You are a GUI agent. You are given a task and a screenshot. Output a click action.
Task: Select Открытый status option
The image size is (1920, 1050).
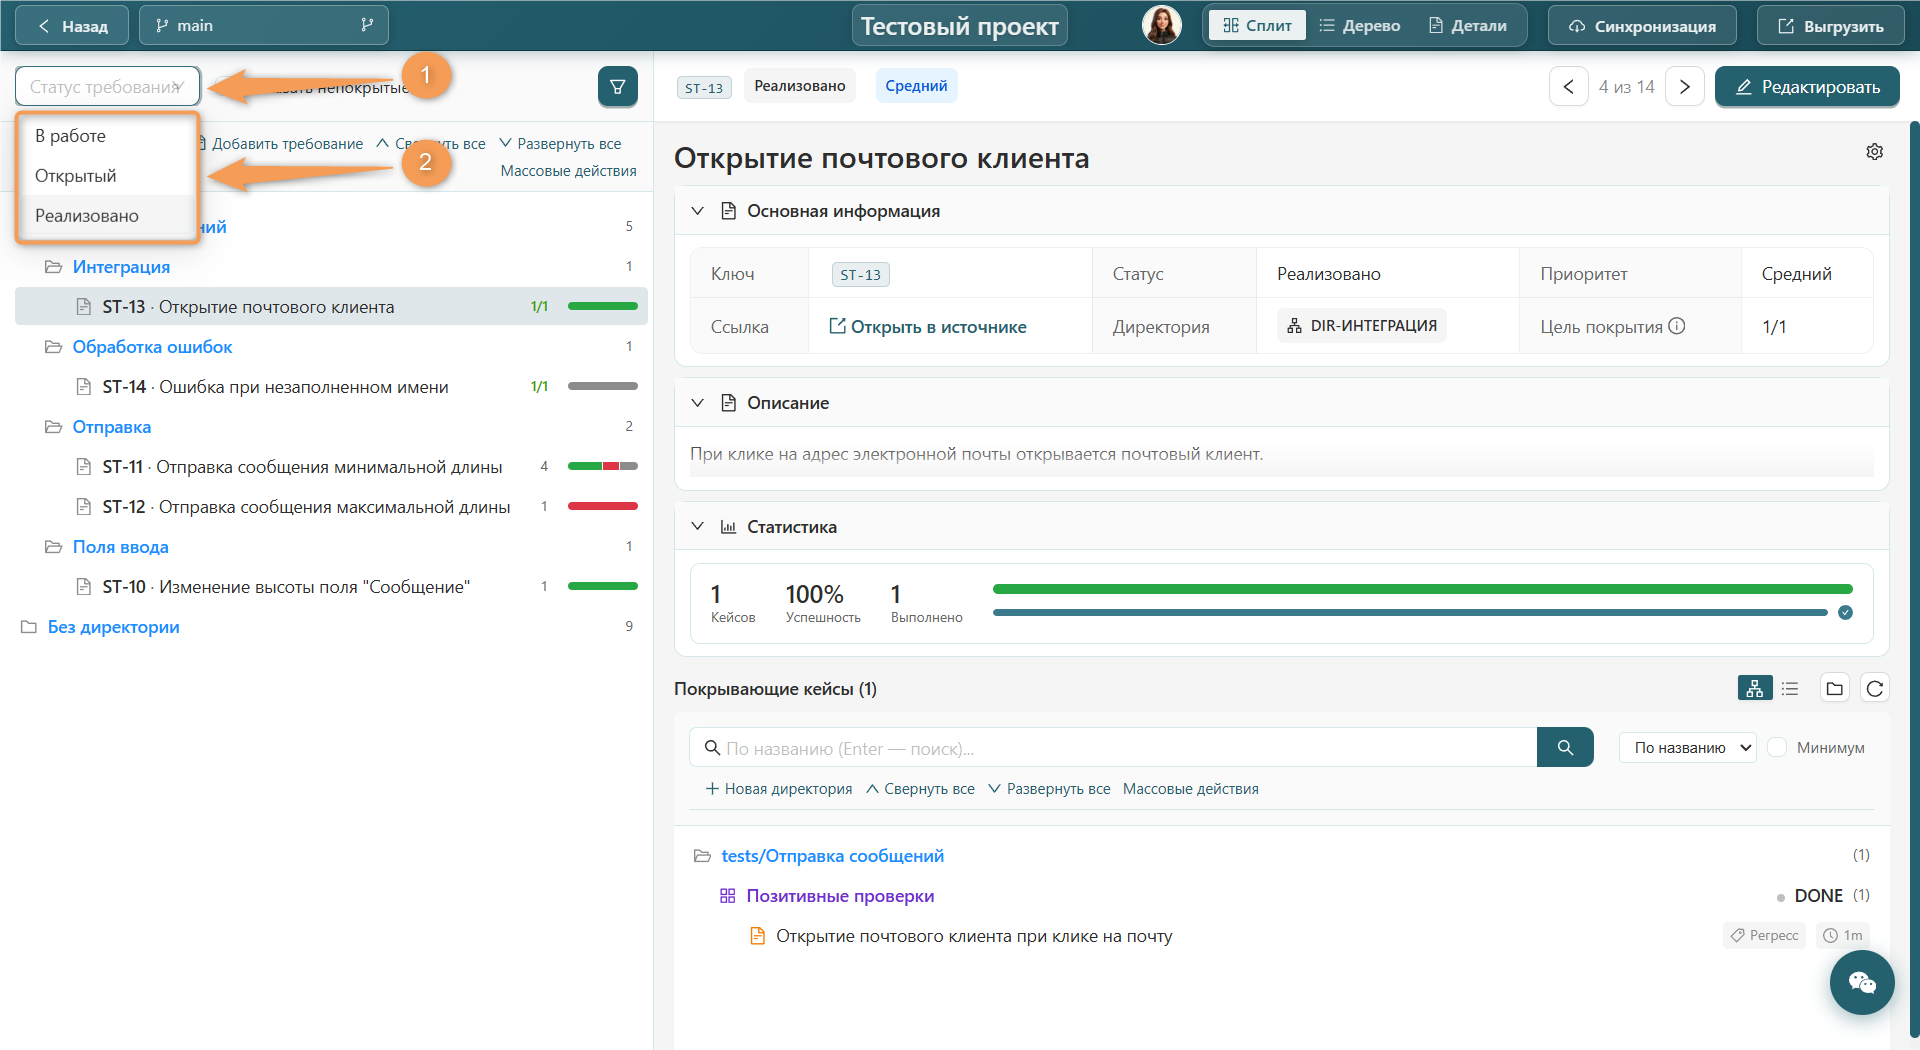[x=108, y=176]
